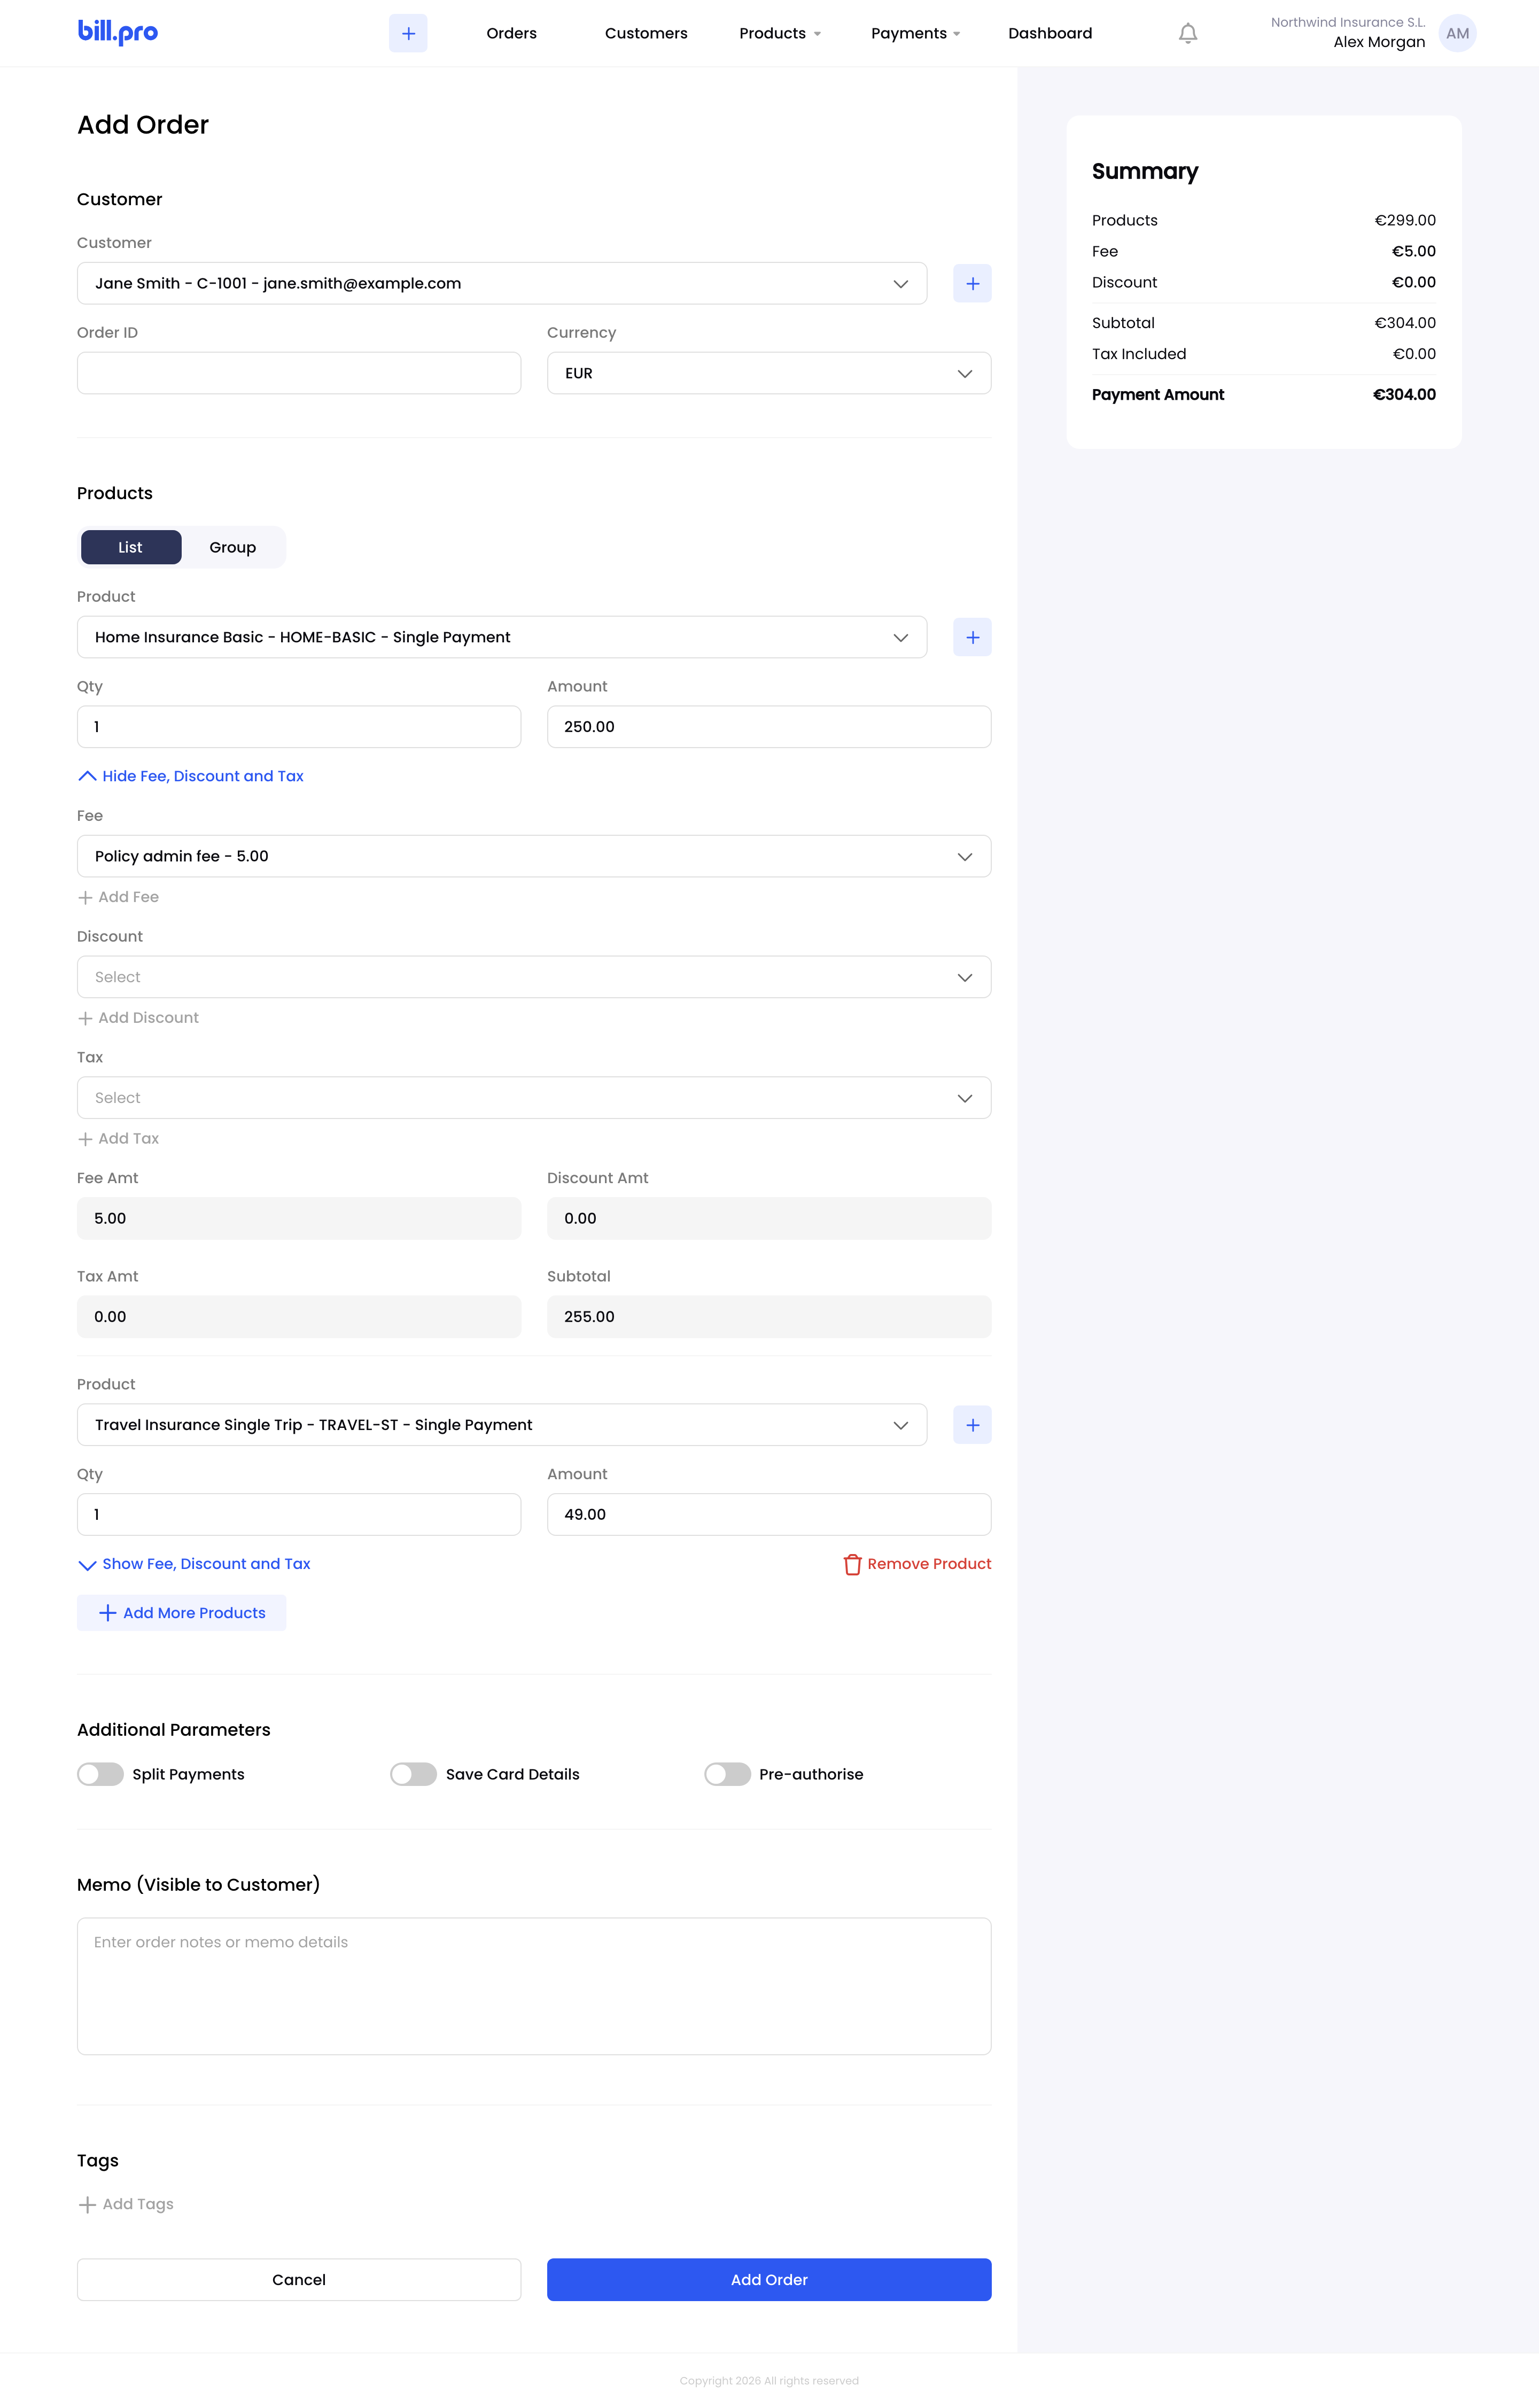Open the Currency dropdown set to EUR
Screen dimensions: 1539x2408
(x=769, y=373)
